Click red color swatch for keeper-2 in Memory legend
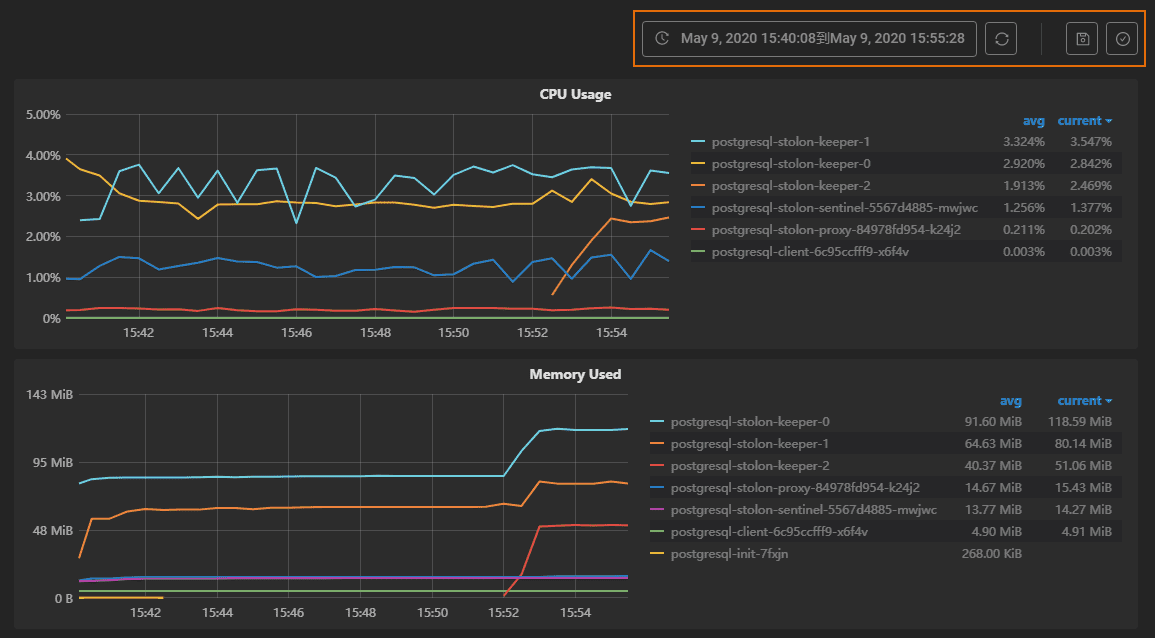1155x638 pixels. (657, 466)
